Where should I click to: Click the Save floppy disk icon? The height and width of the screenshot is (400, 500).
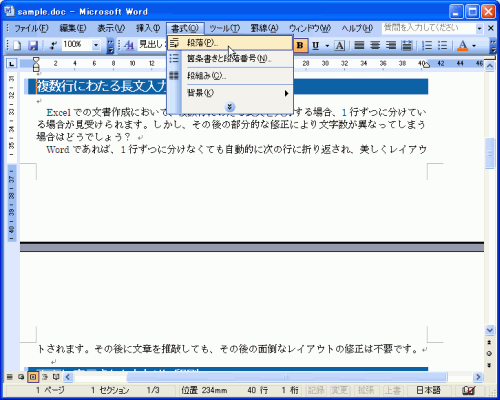click(33, 45)
